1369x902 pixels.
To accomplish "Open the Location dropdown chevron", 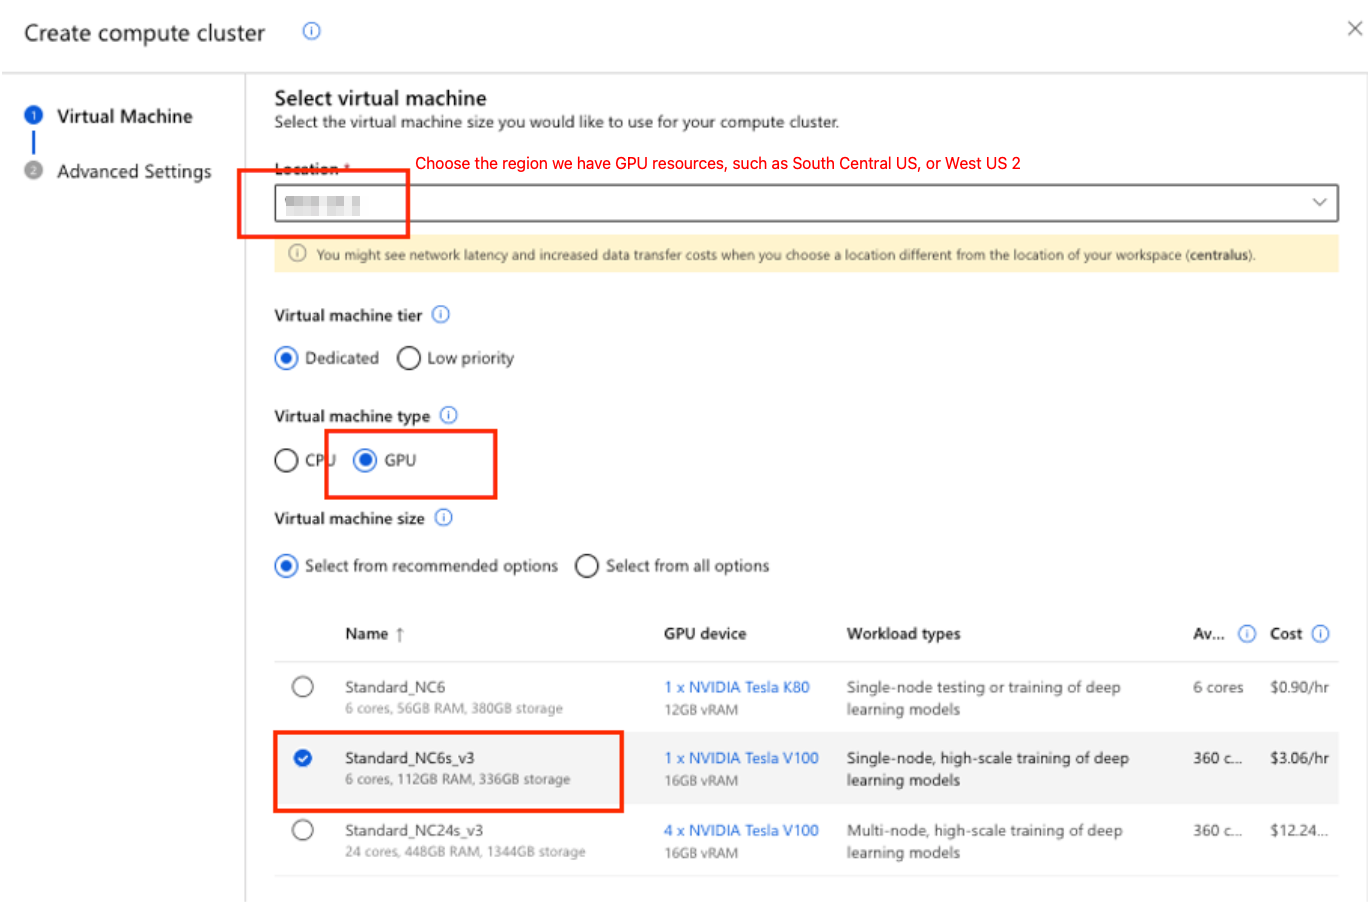I will coord(1319,202).
